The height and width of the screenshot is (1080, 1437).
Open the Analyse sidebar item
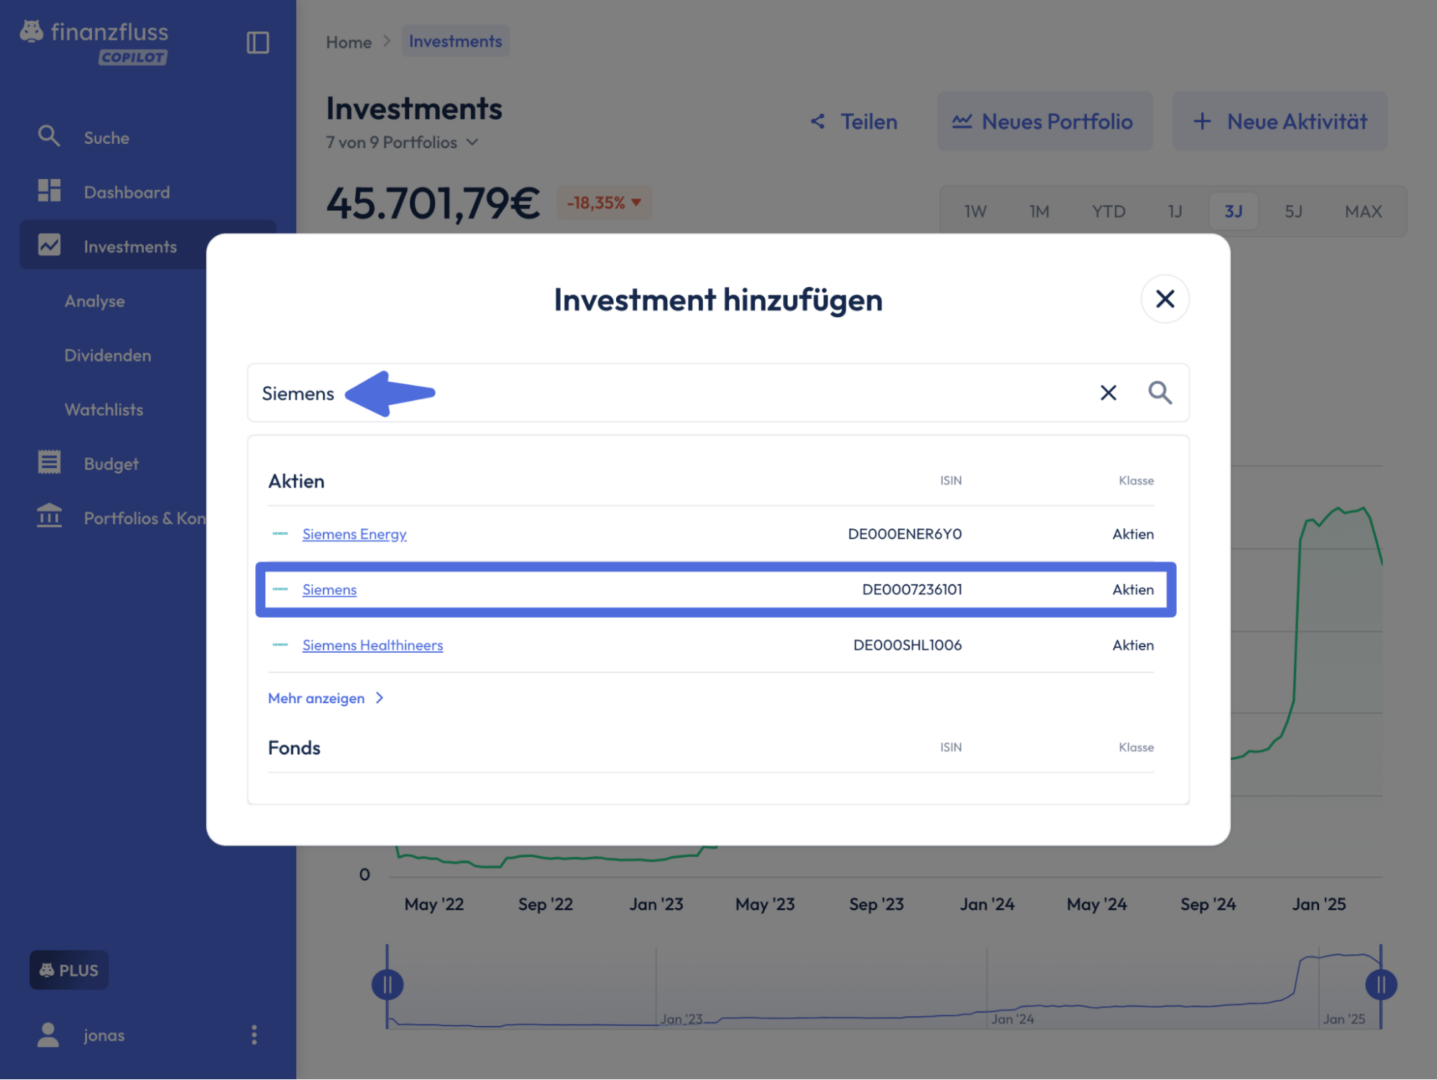(95, 301)
